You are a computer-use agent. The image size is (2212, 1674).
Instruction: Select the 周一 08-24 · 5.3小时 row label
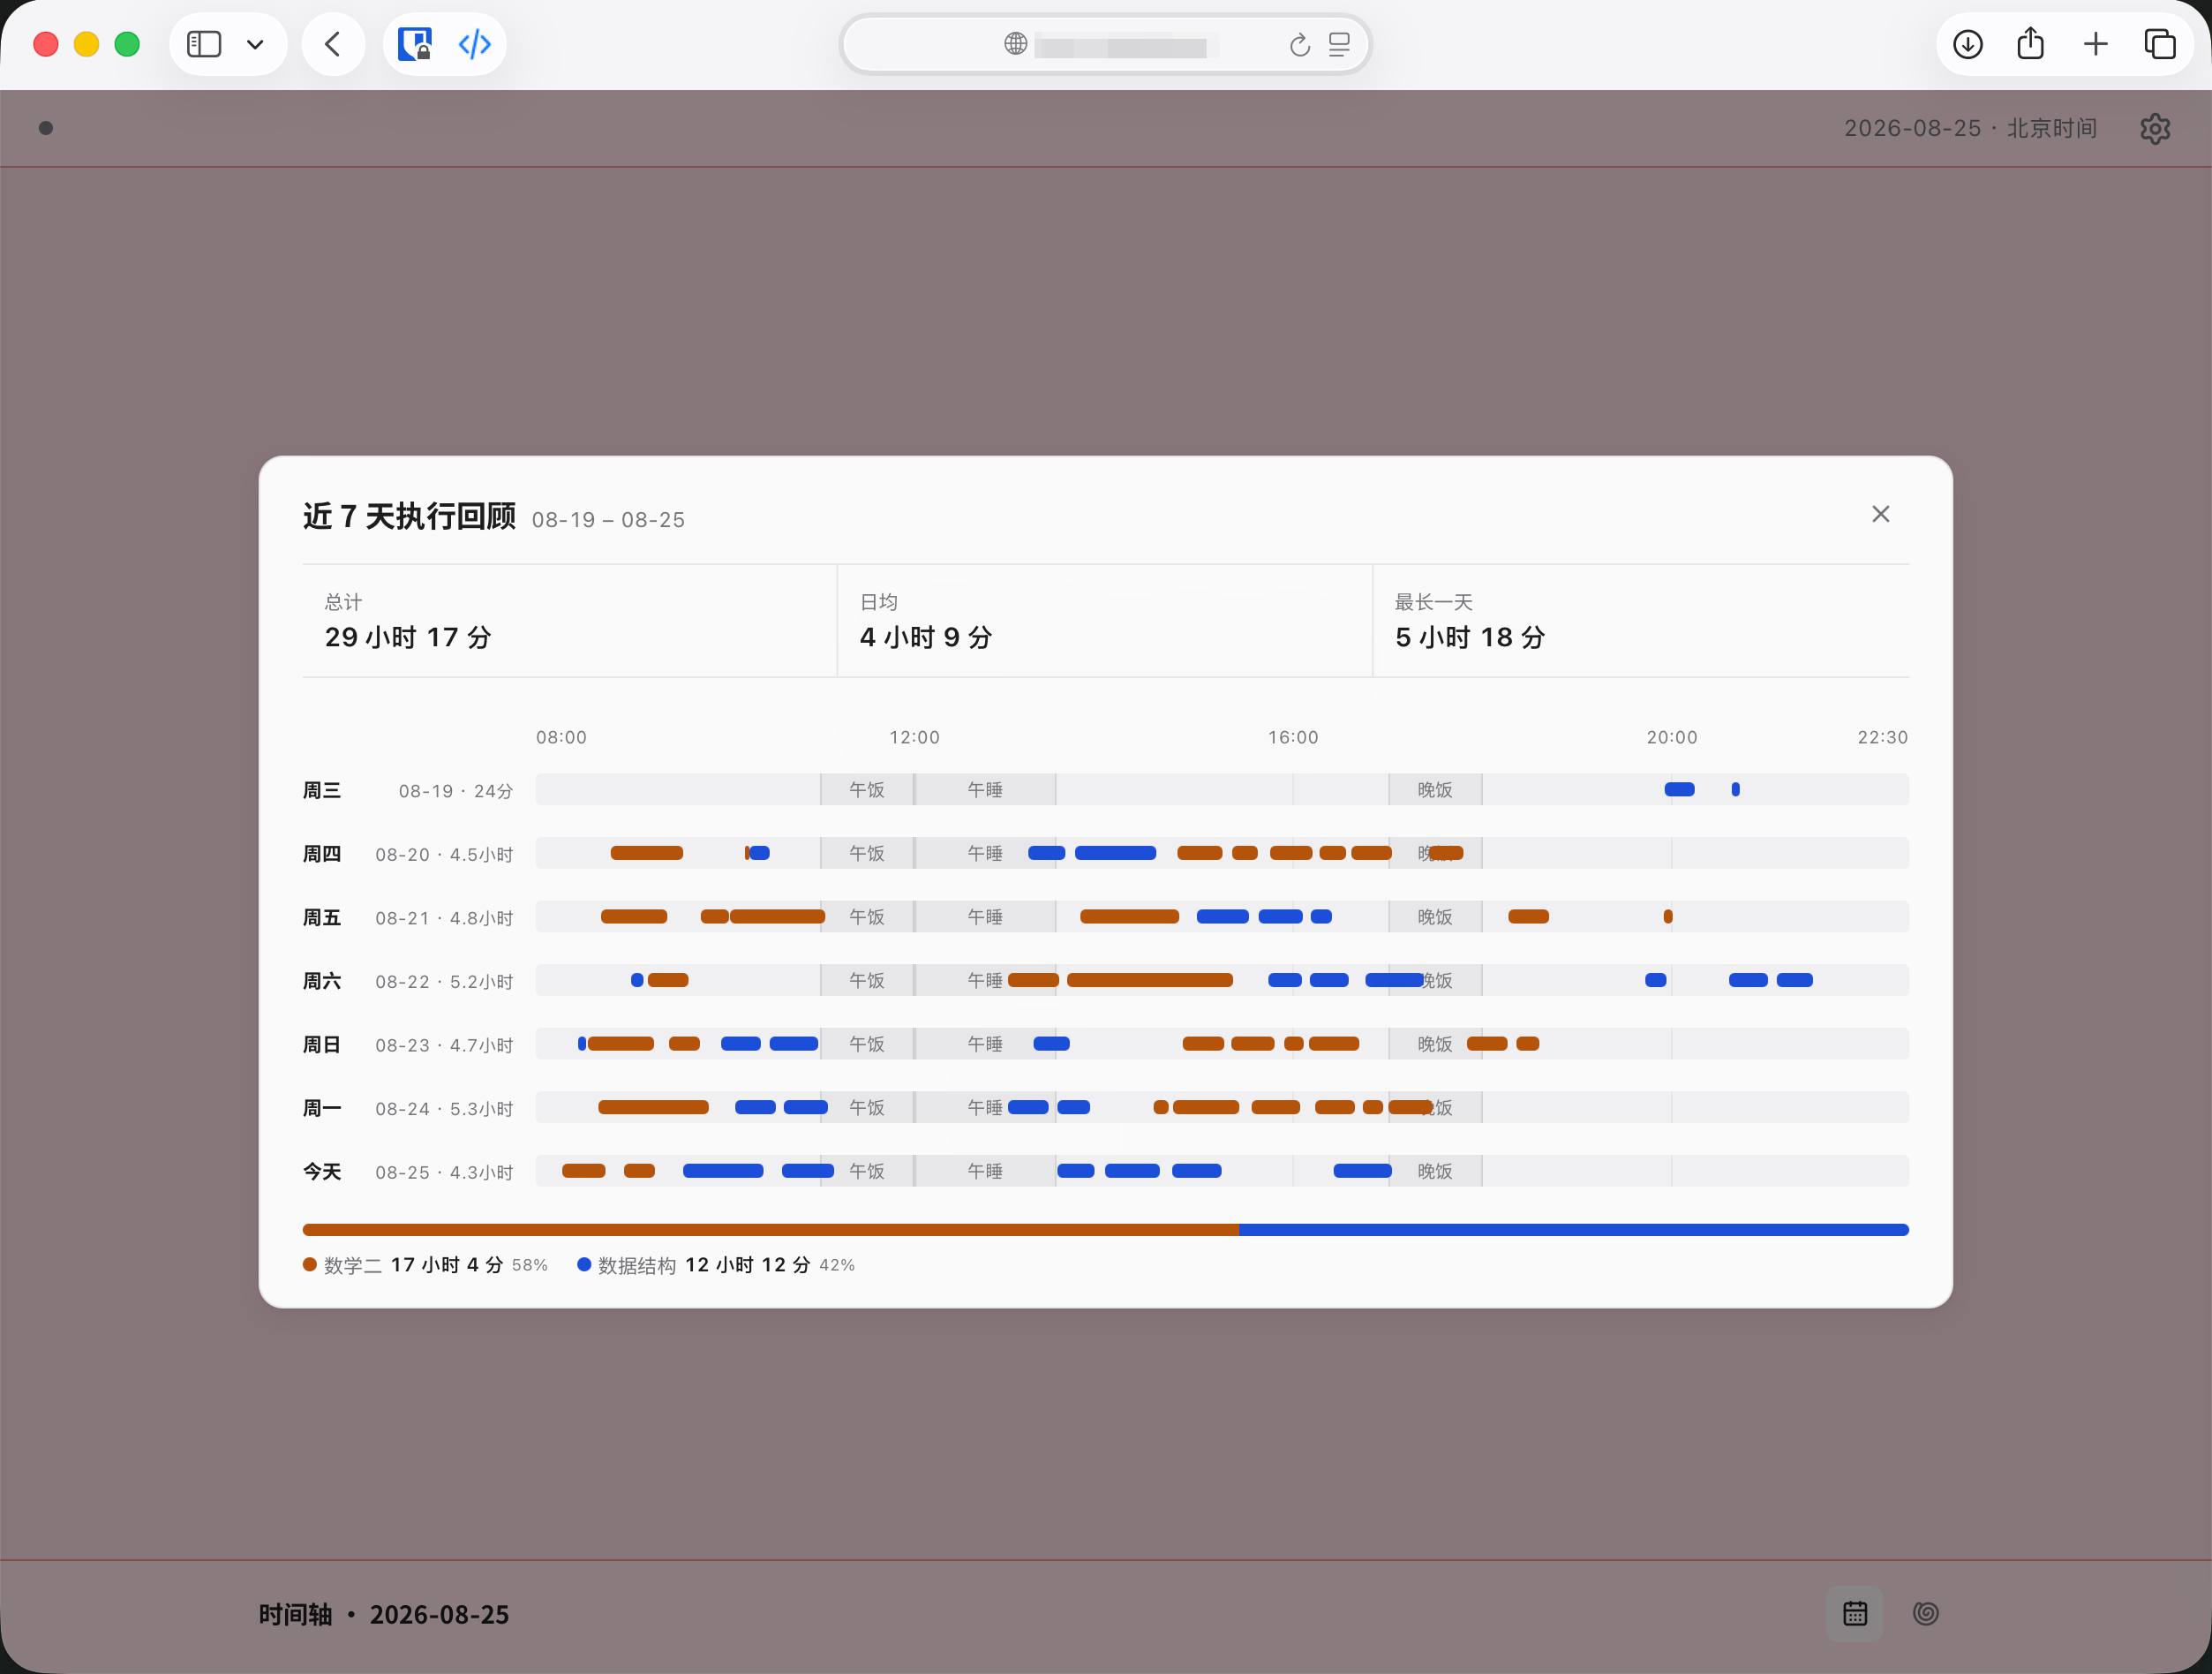(x=408, y=1108)
